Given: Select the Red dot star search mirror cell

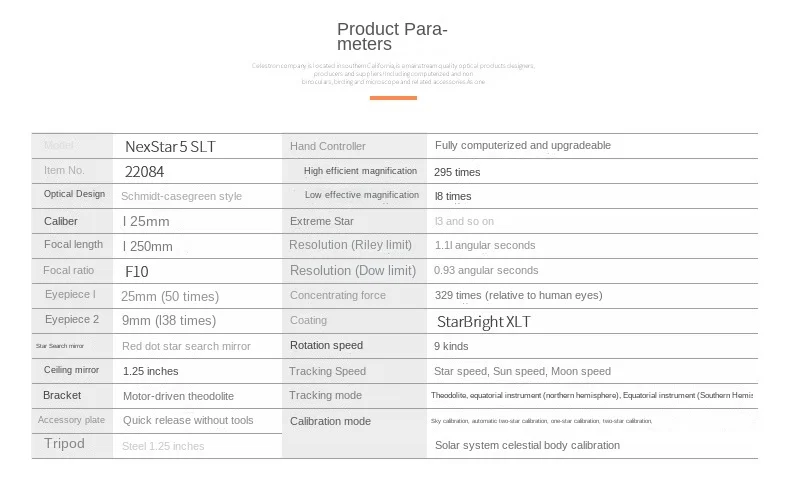Looking at the screenshot, I should (186, 346).
